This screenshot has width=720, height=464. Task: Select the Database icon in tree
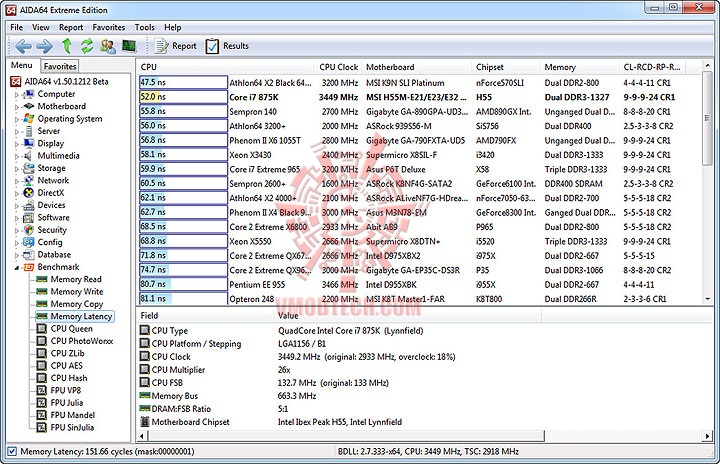[28, 255]
